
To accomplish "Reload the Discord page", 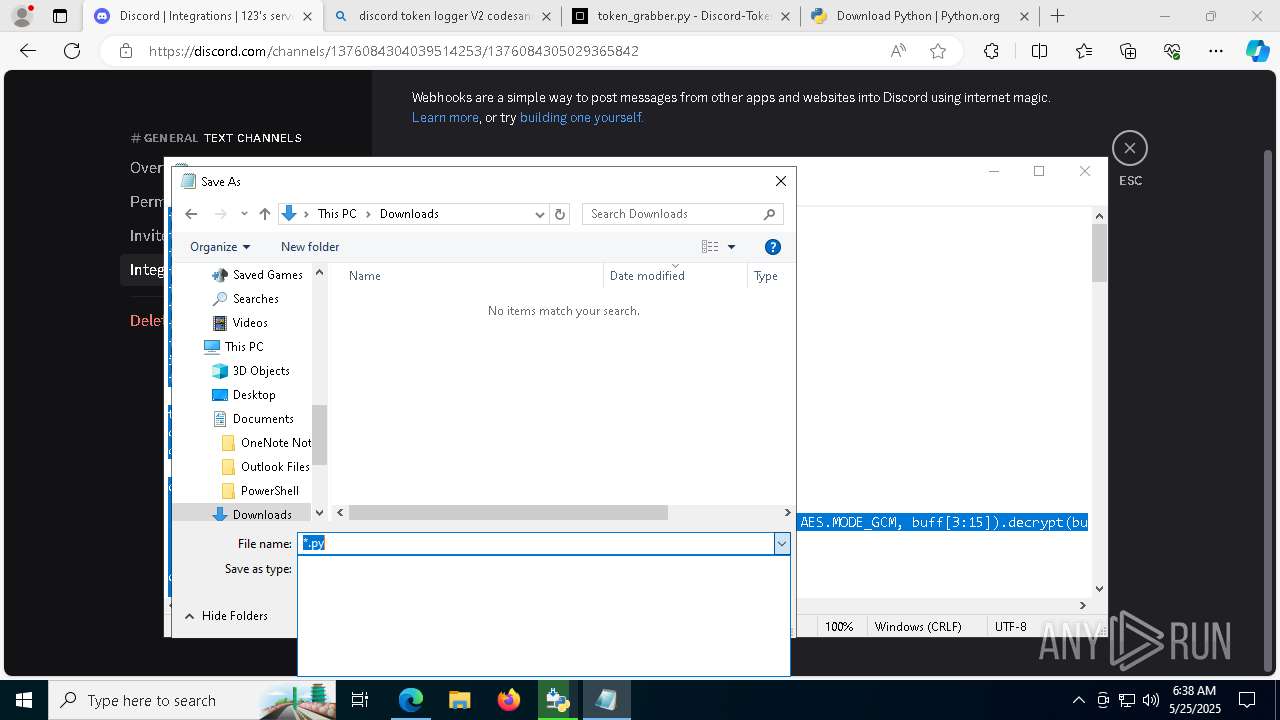I will (x=71, y=51).
